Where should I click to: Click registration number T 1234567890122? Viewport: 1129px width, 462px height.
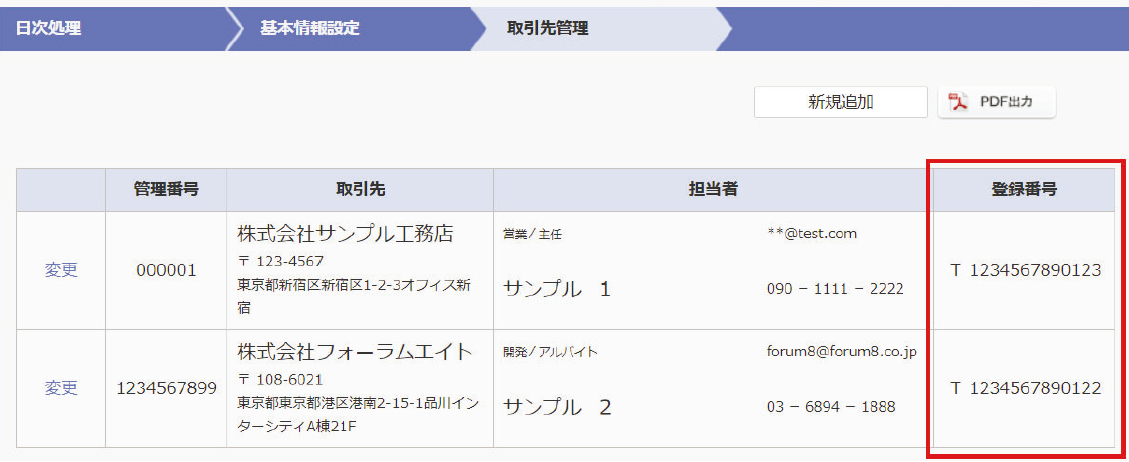[x=1026, y=388]
